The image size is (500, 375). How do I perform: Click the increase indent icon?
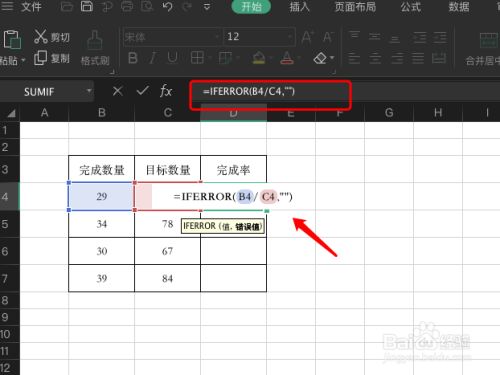coord(440,37)
